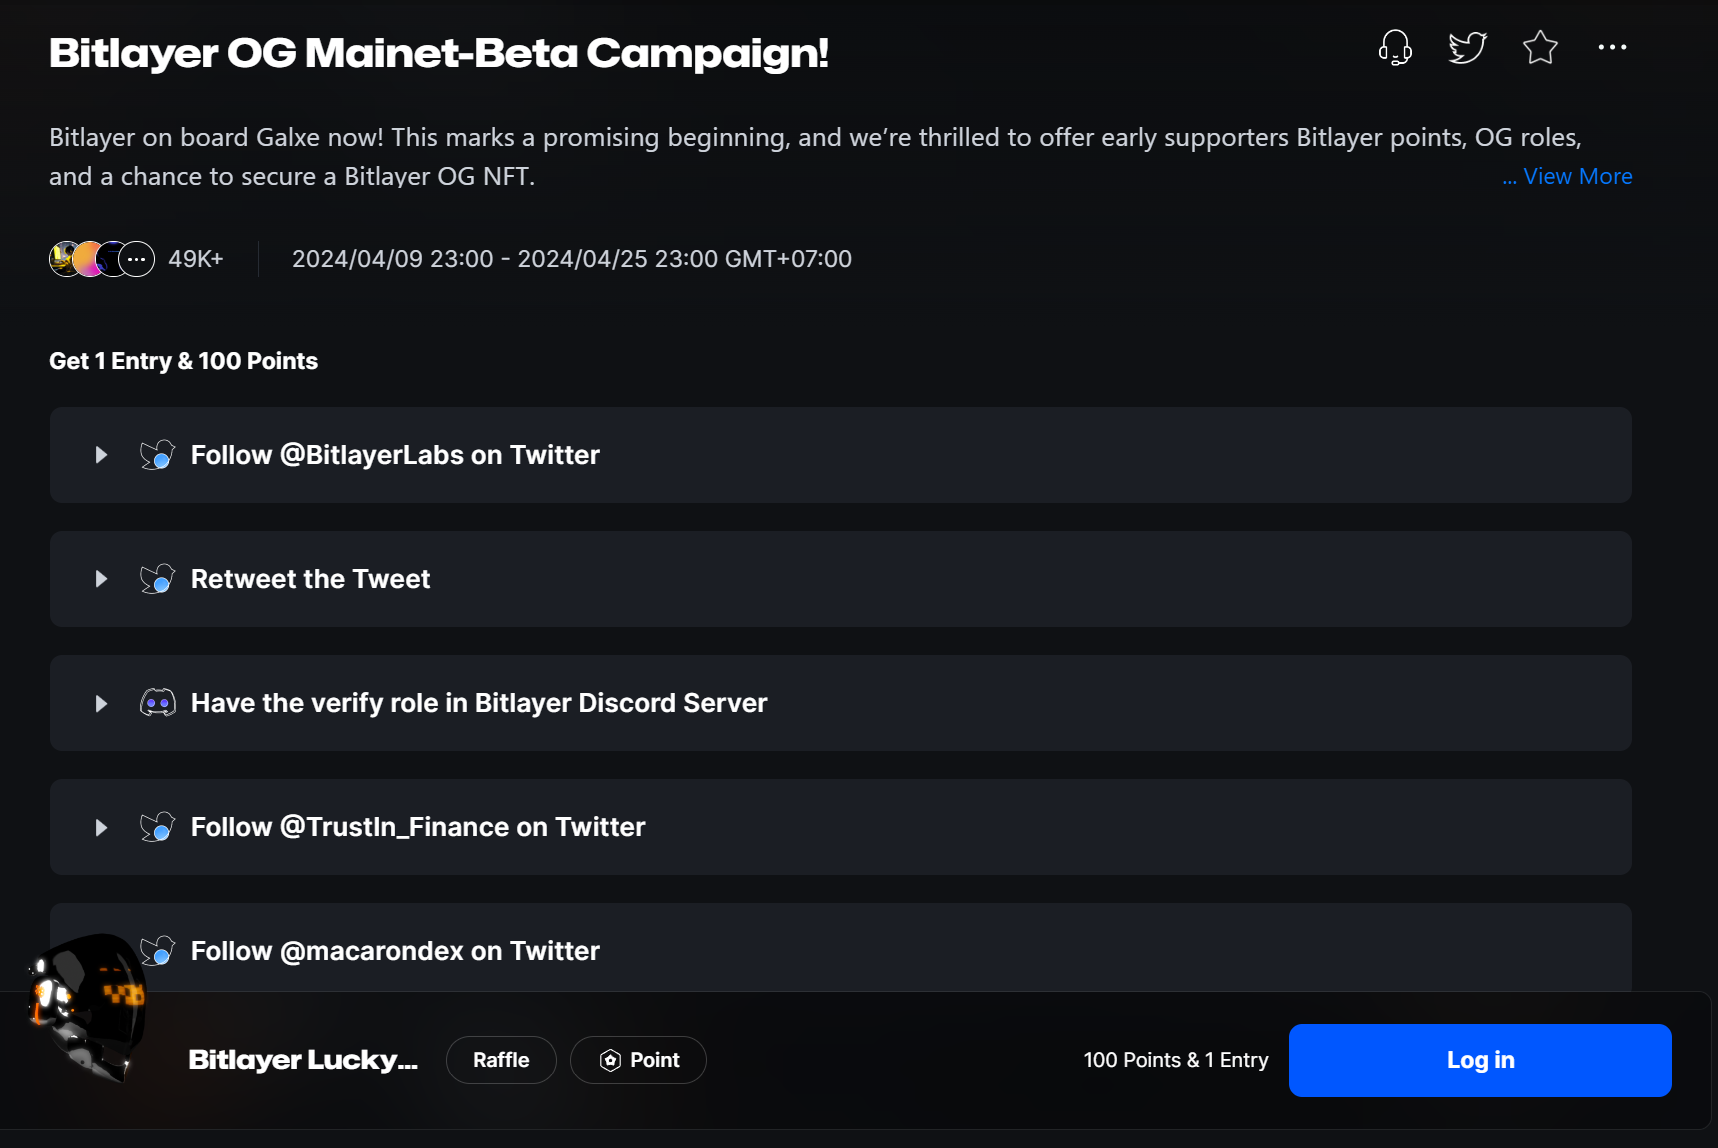Viewport: 1718px width, 1148px height.
Task: Click the Bitlayer Lucky helmet NFT thumbnail
Action: 90,1005
